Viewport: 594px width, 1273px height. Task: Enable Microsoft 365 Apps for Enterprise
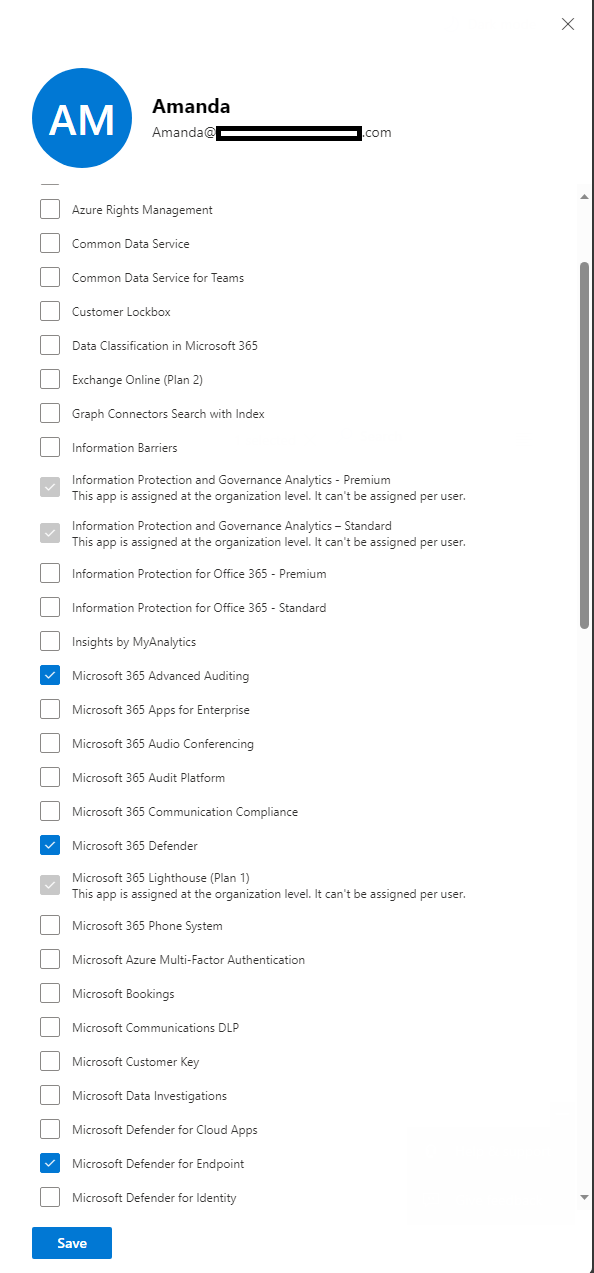(49, 708)
